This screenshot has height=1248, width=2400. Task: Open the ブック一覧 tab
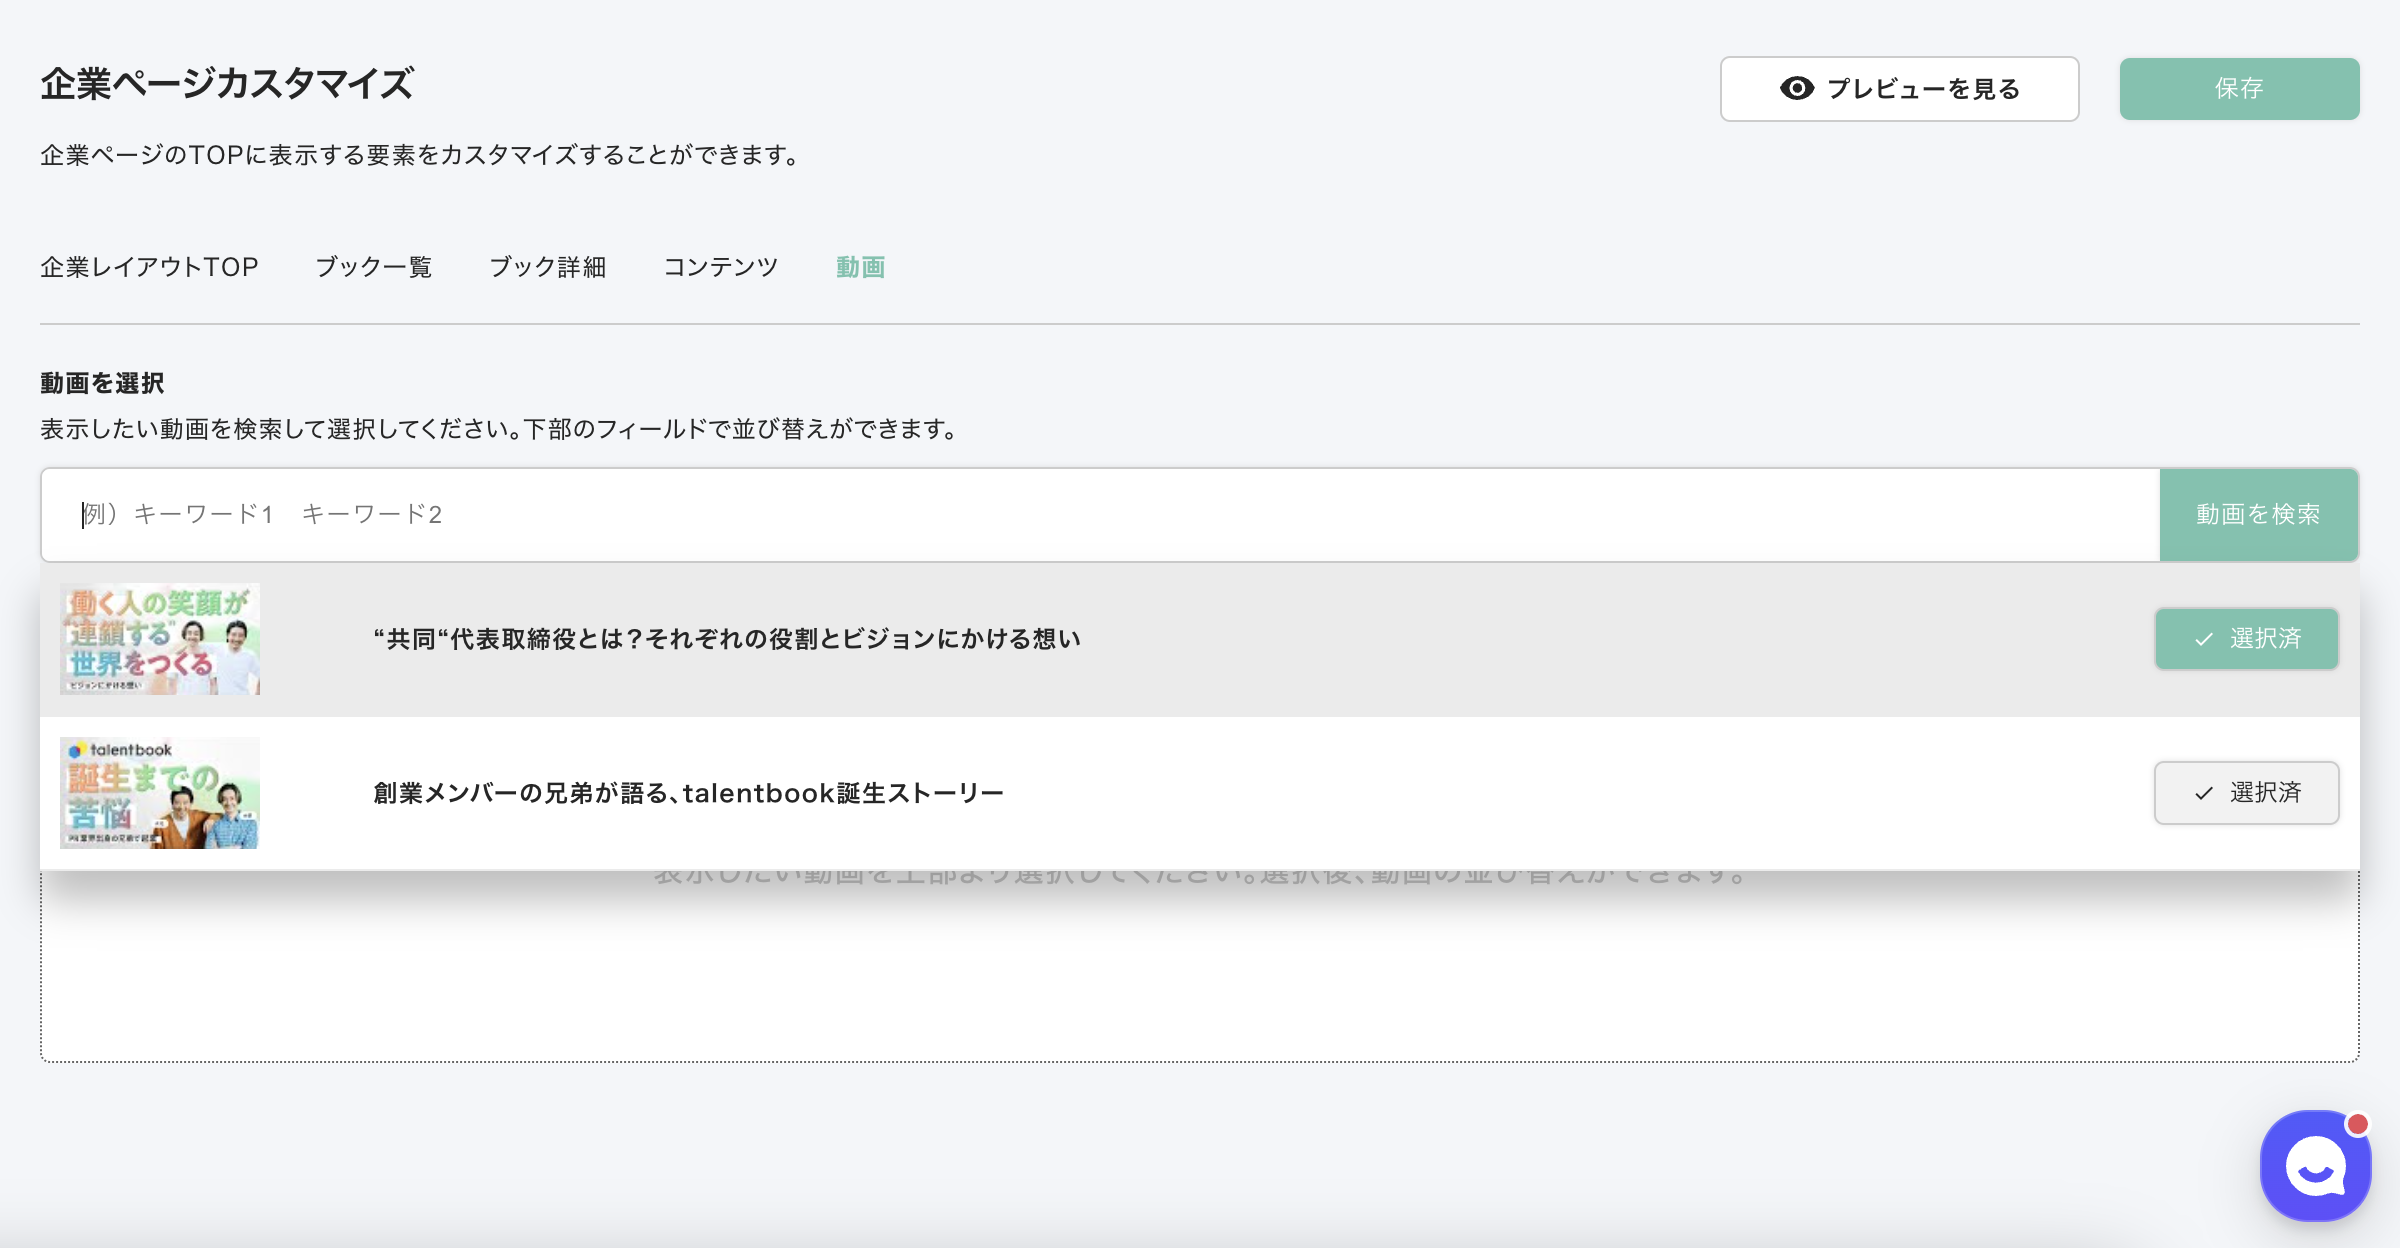(374, 267)
